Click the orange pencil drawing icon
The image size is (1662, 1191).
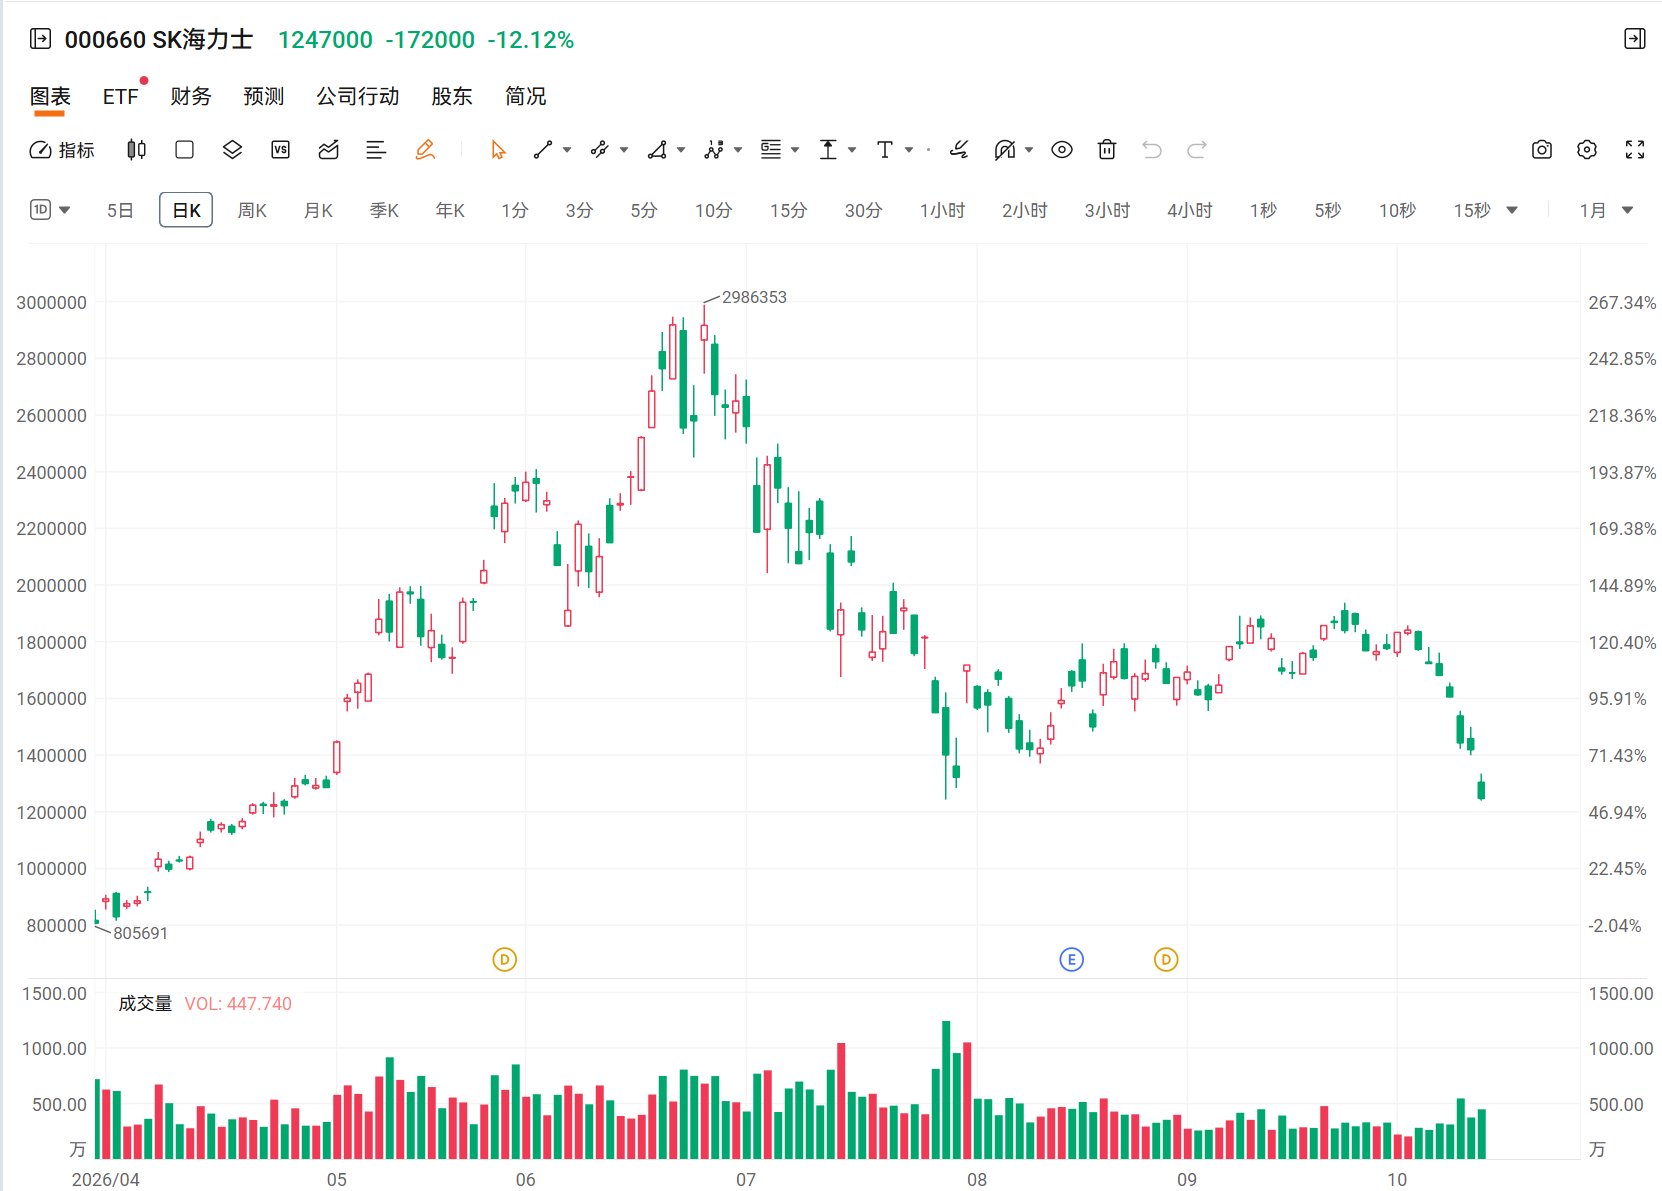point(425,150)
